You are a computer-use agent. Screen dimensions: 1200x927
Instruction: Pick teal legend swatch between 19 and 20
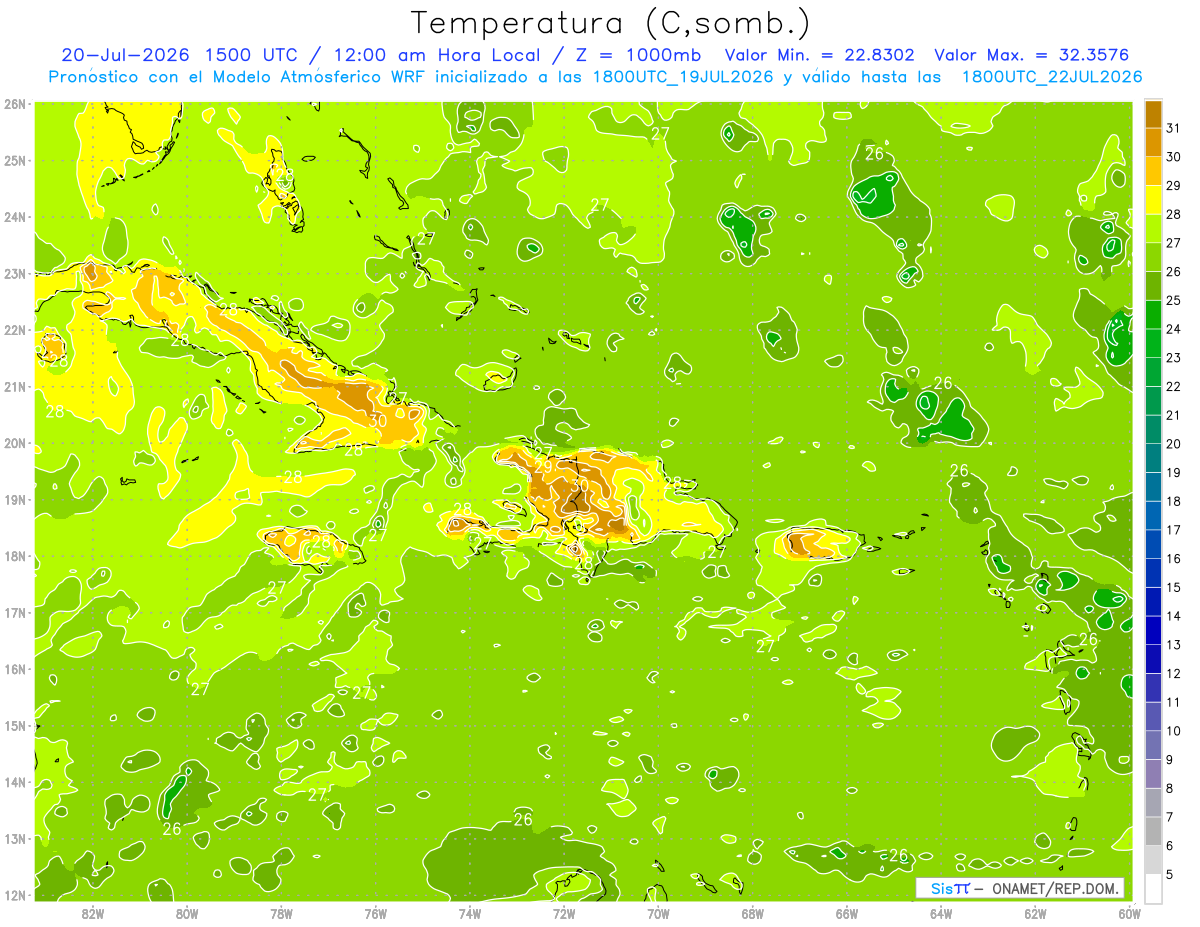(x=1153, y=458)
